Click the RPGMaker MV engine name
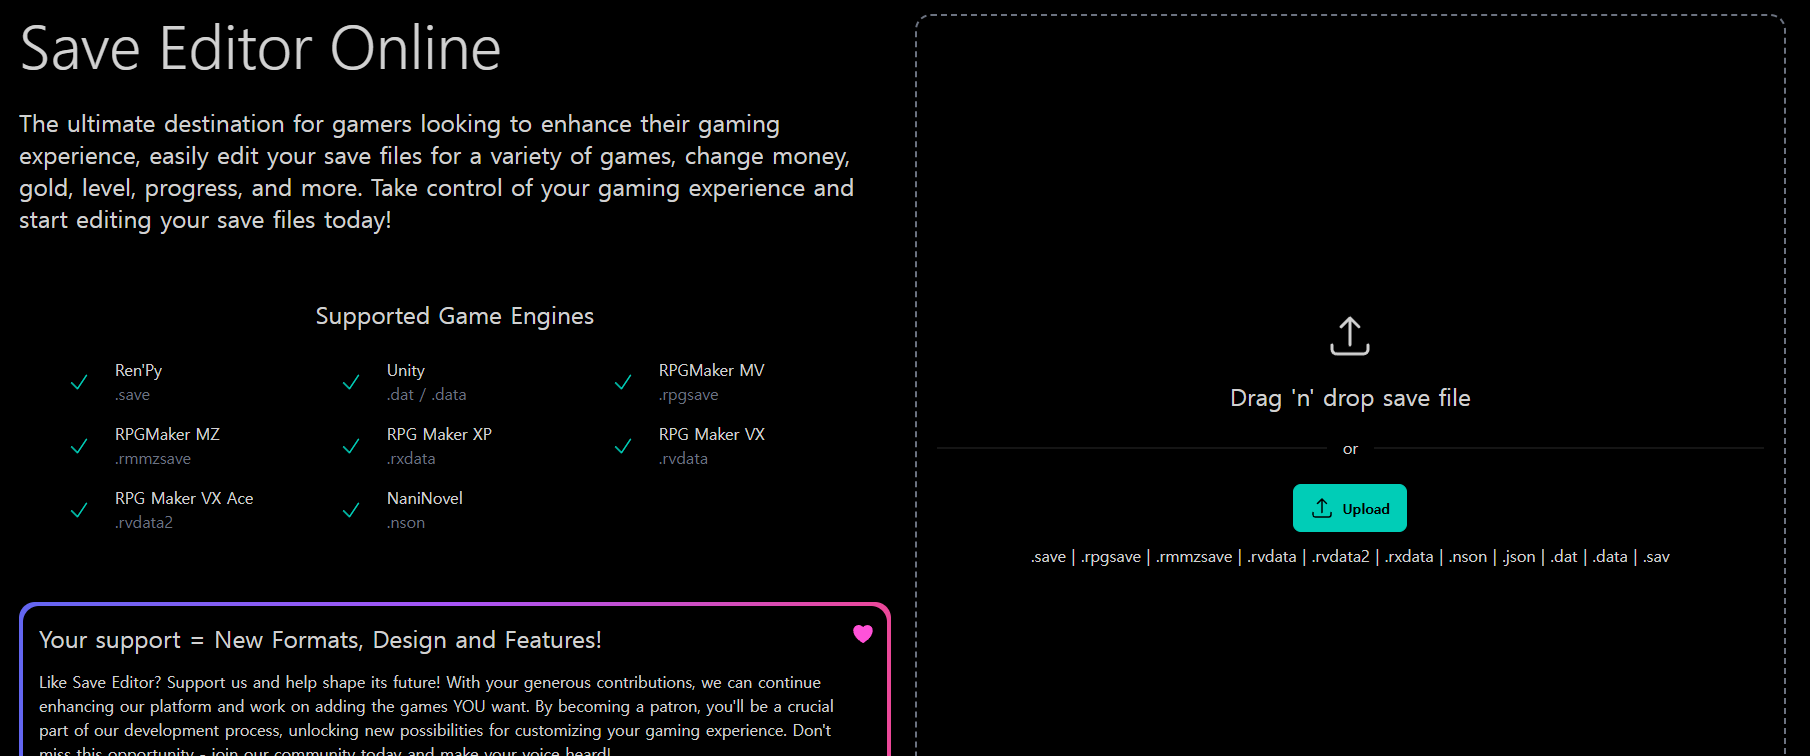 712,370
